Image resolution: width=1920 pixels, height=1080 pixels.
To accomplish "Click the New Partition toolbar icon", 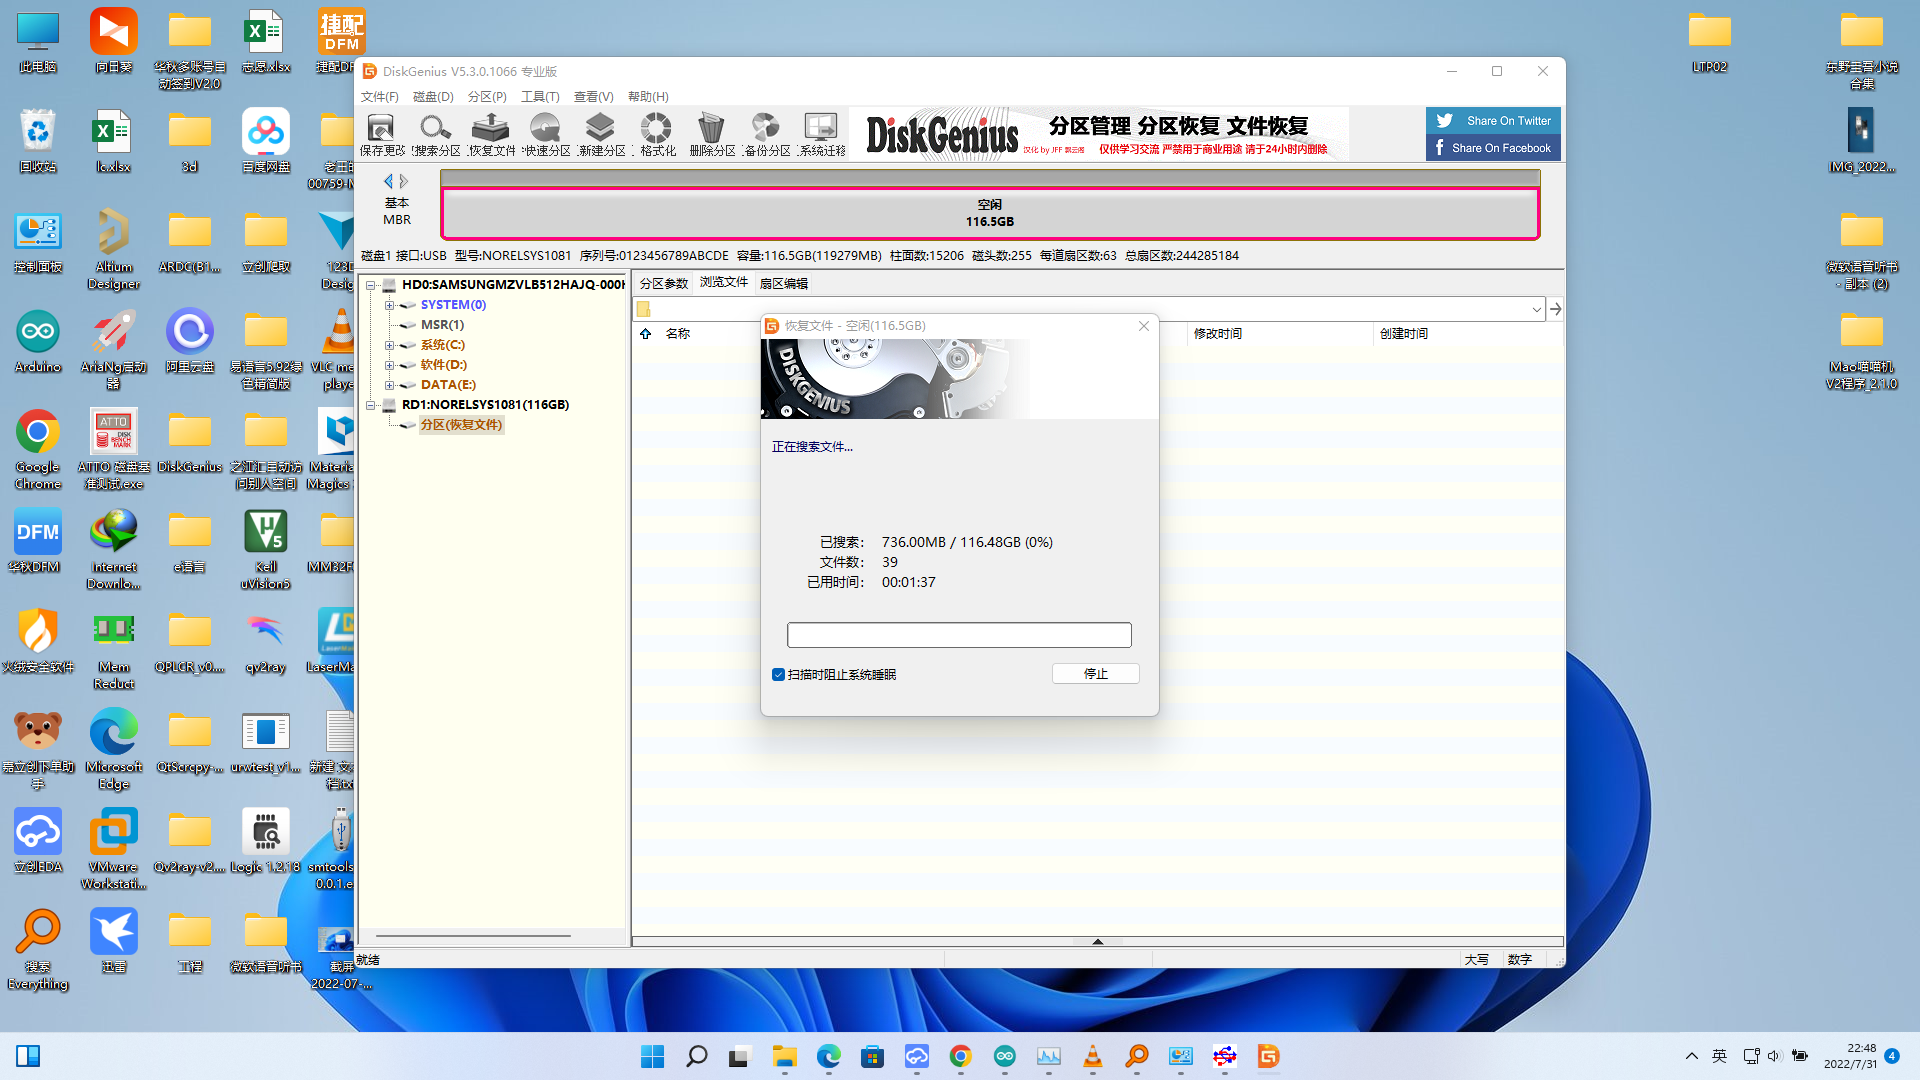I will click(x=601, y=135).
